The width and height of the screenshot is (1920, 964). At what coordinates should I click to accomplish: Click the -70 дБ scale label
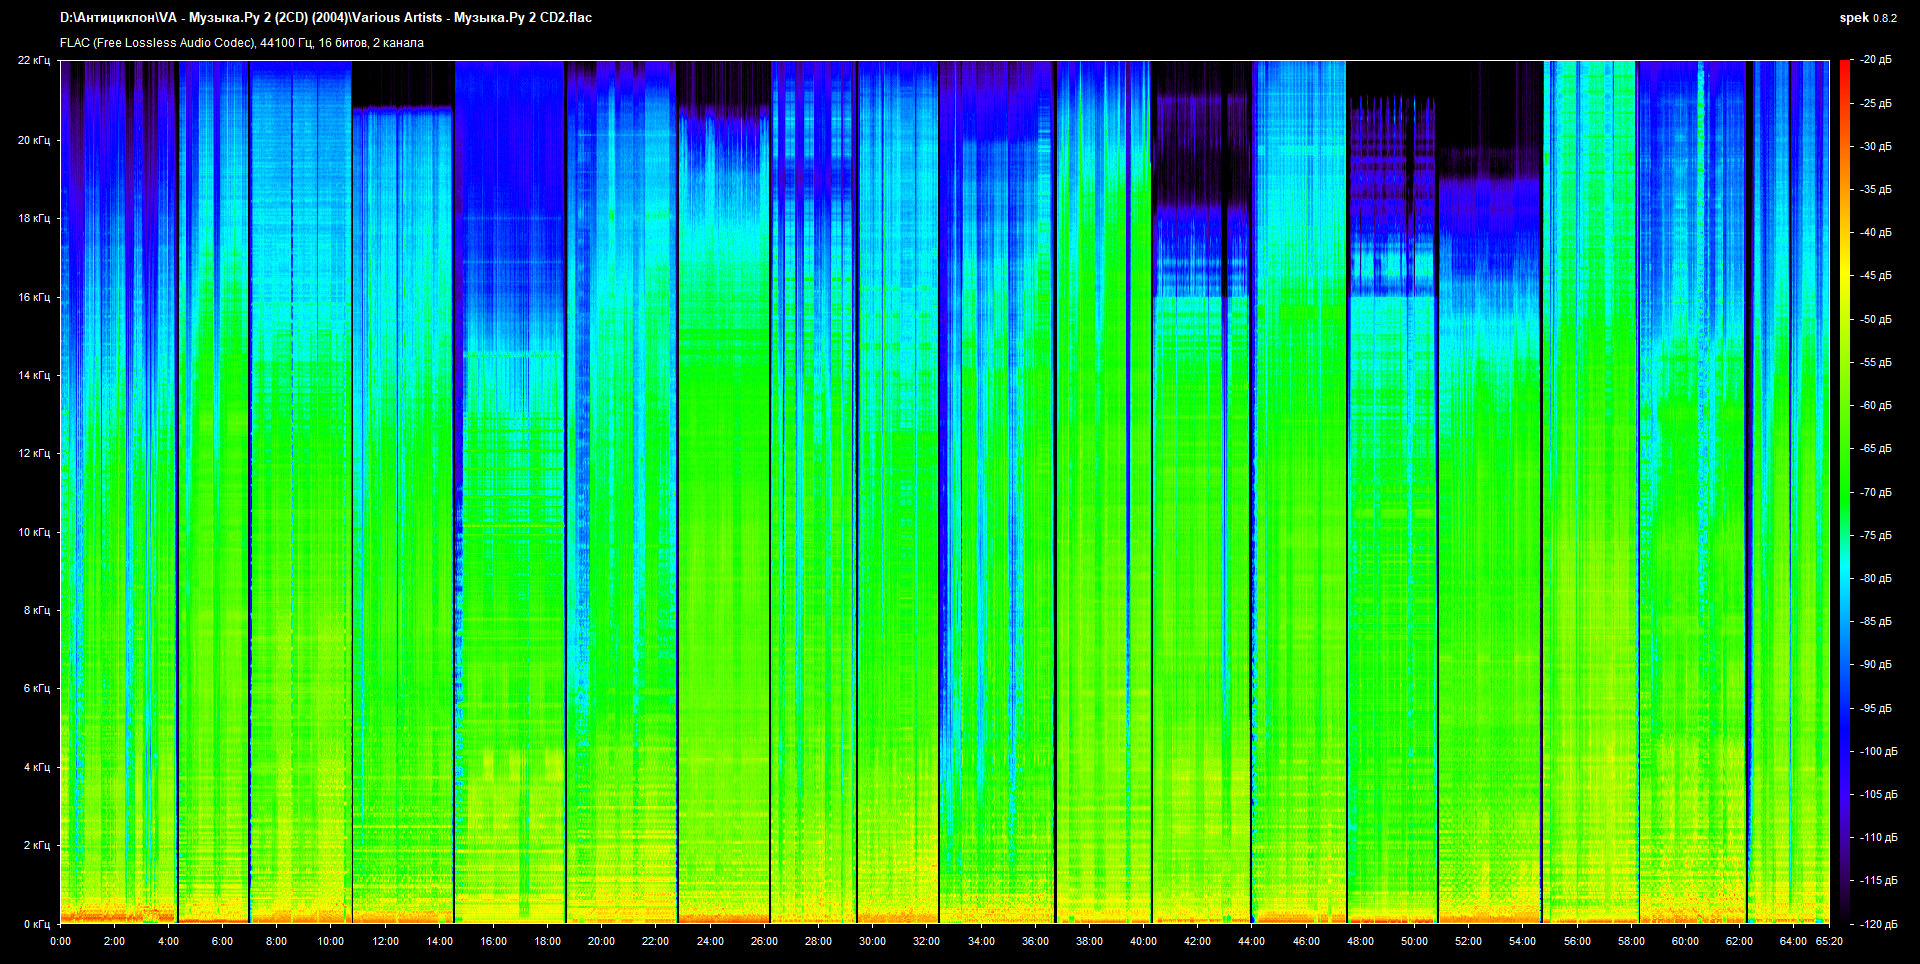pyautogui.click(x=1876, y=492)
